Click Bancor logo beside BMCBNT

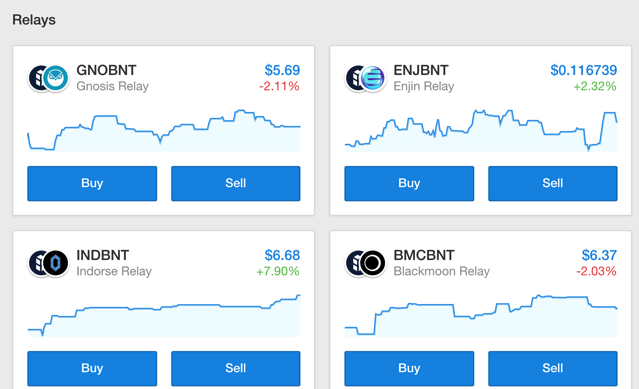pos(353,263)
